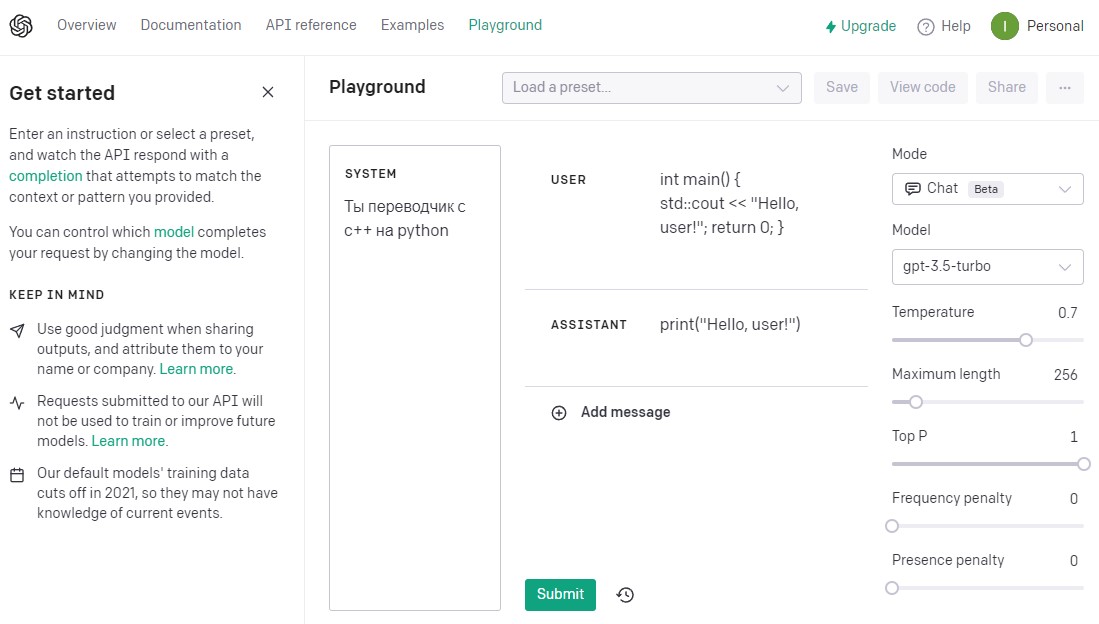Click the Upgrade lightning bolt icon
The height and width of the screenshot is (624, 1099).
click(x=830, y=27)
